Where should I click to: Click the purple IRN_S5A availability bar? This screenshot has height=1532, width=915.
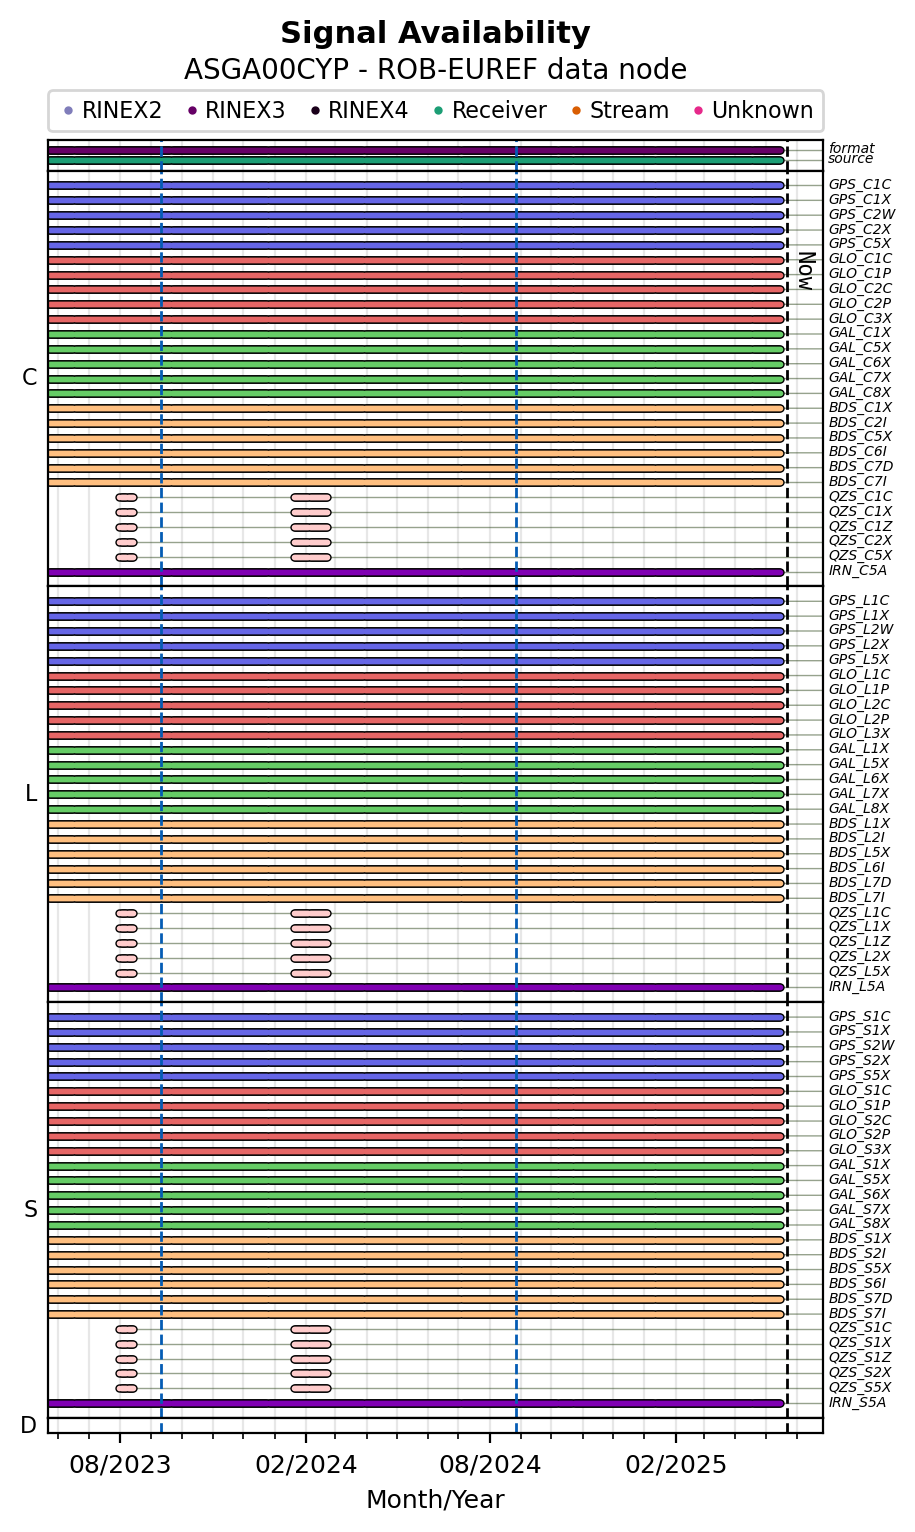coord(416,1403)
